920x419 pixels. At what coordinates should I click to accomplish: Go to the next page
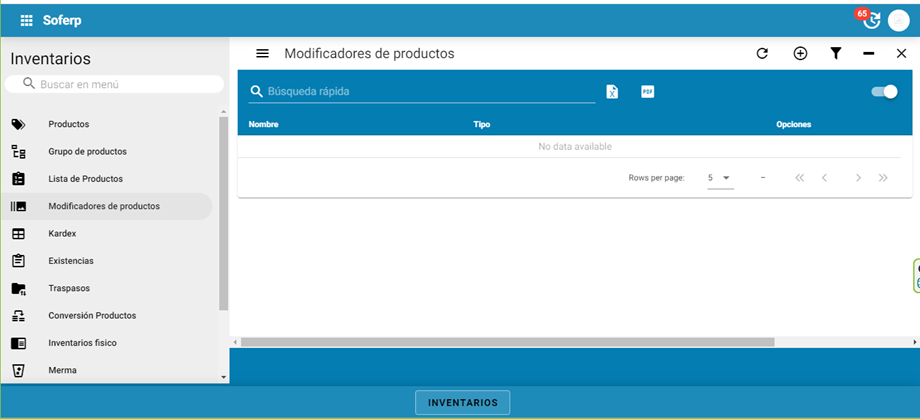click(x=858, y=178)
